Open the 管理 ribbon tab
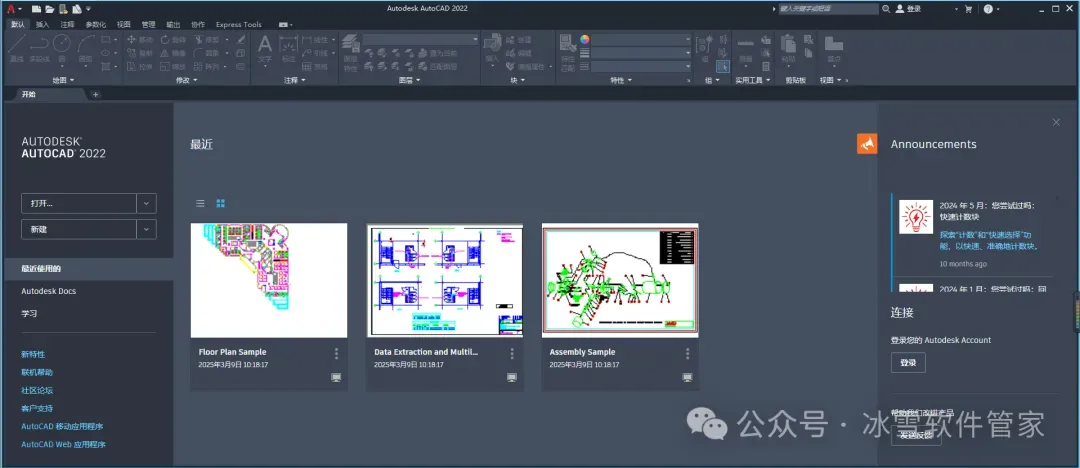The image size is (1080, 468). (x=149, y=24)
